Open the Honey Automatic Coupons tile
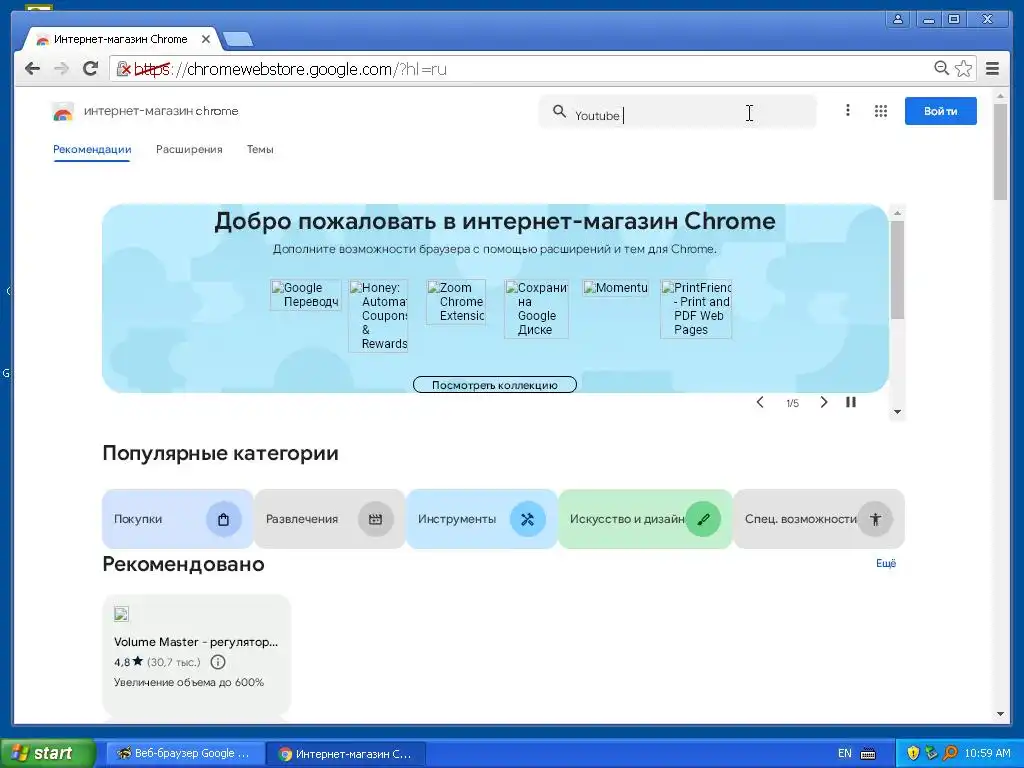Viewport: 1024px width, 768px height. click(x=378, y=315)
